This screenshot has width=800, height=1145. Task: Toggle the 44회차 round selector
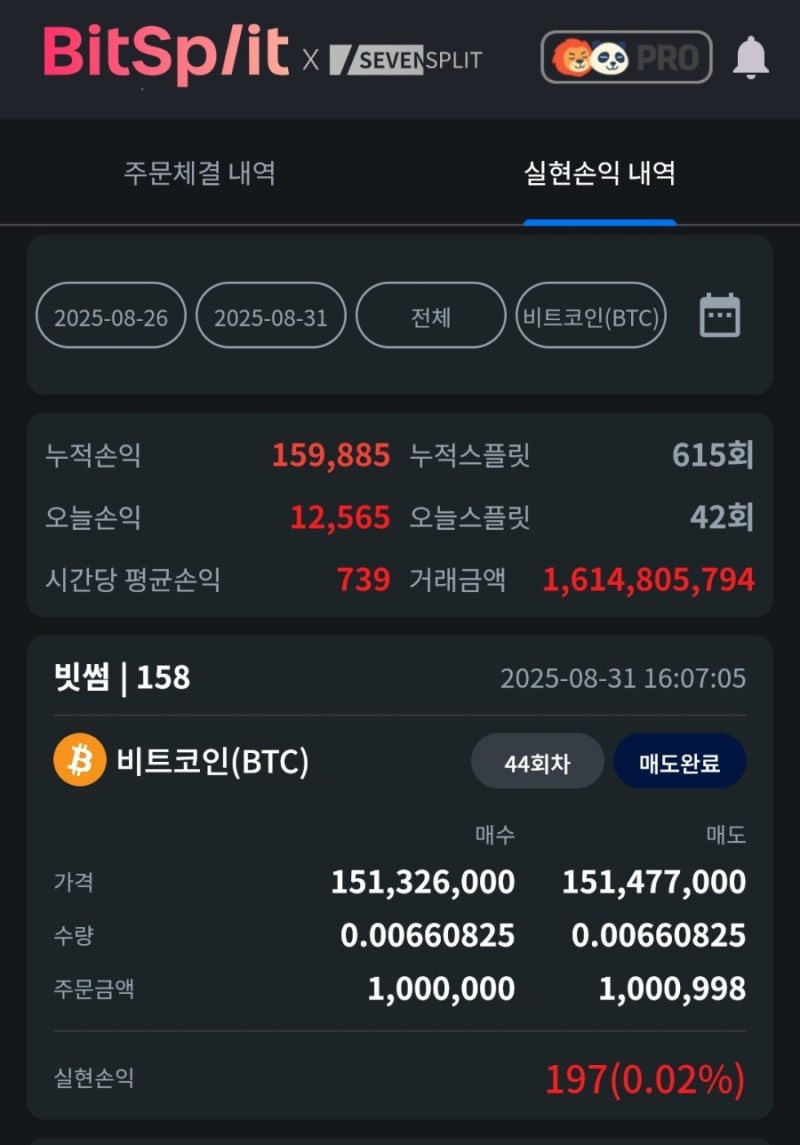(x=537, y=760)
